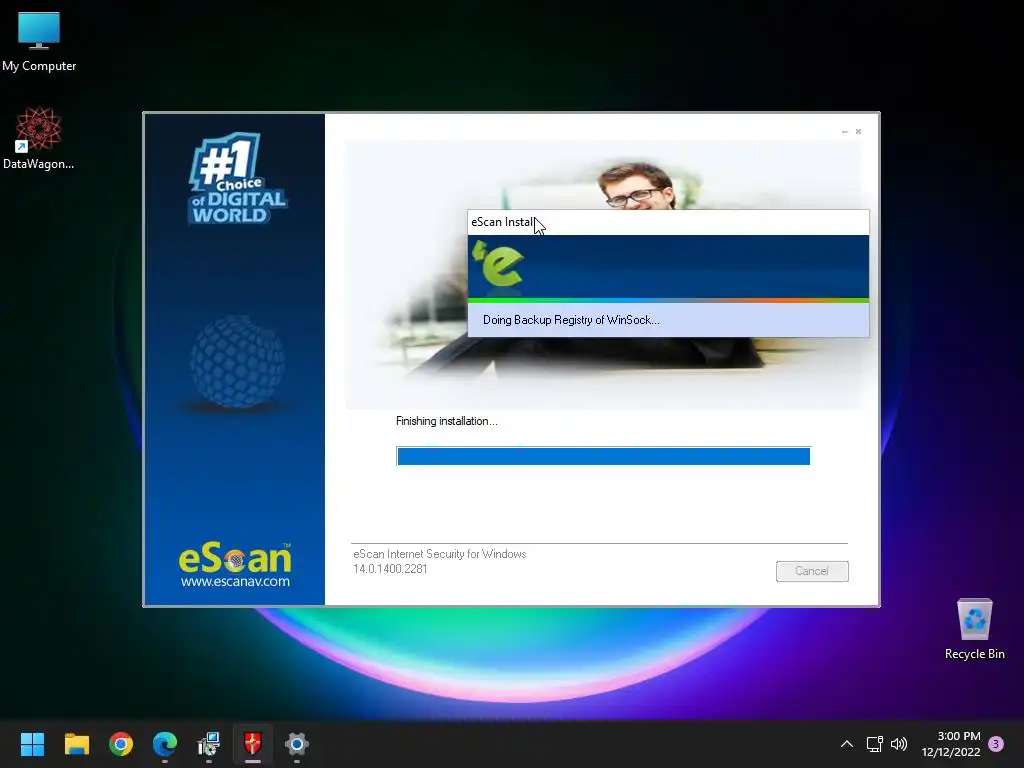The image size is (1024, 768).
Task: Minimize the eScan installer window
Action: click(844, 132)
